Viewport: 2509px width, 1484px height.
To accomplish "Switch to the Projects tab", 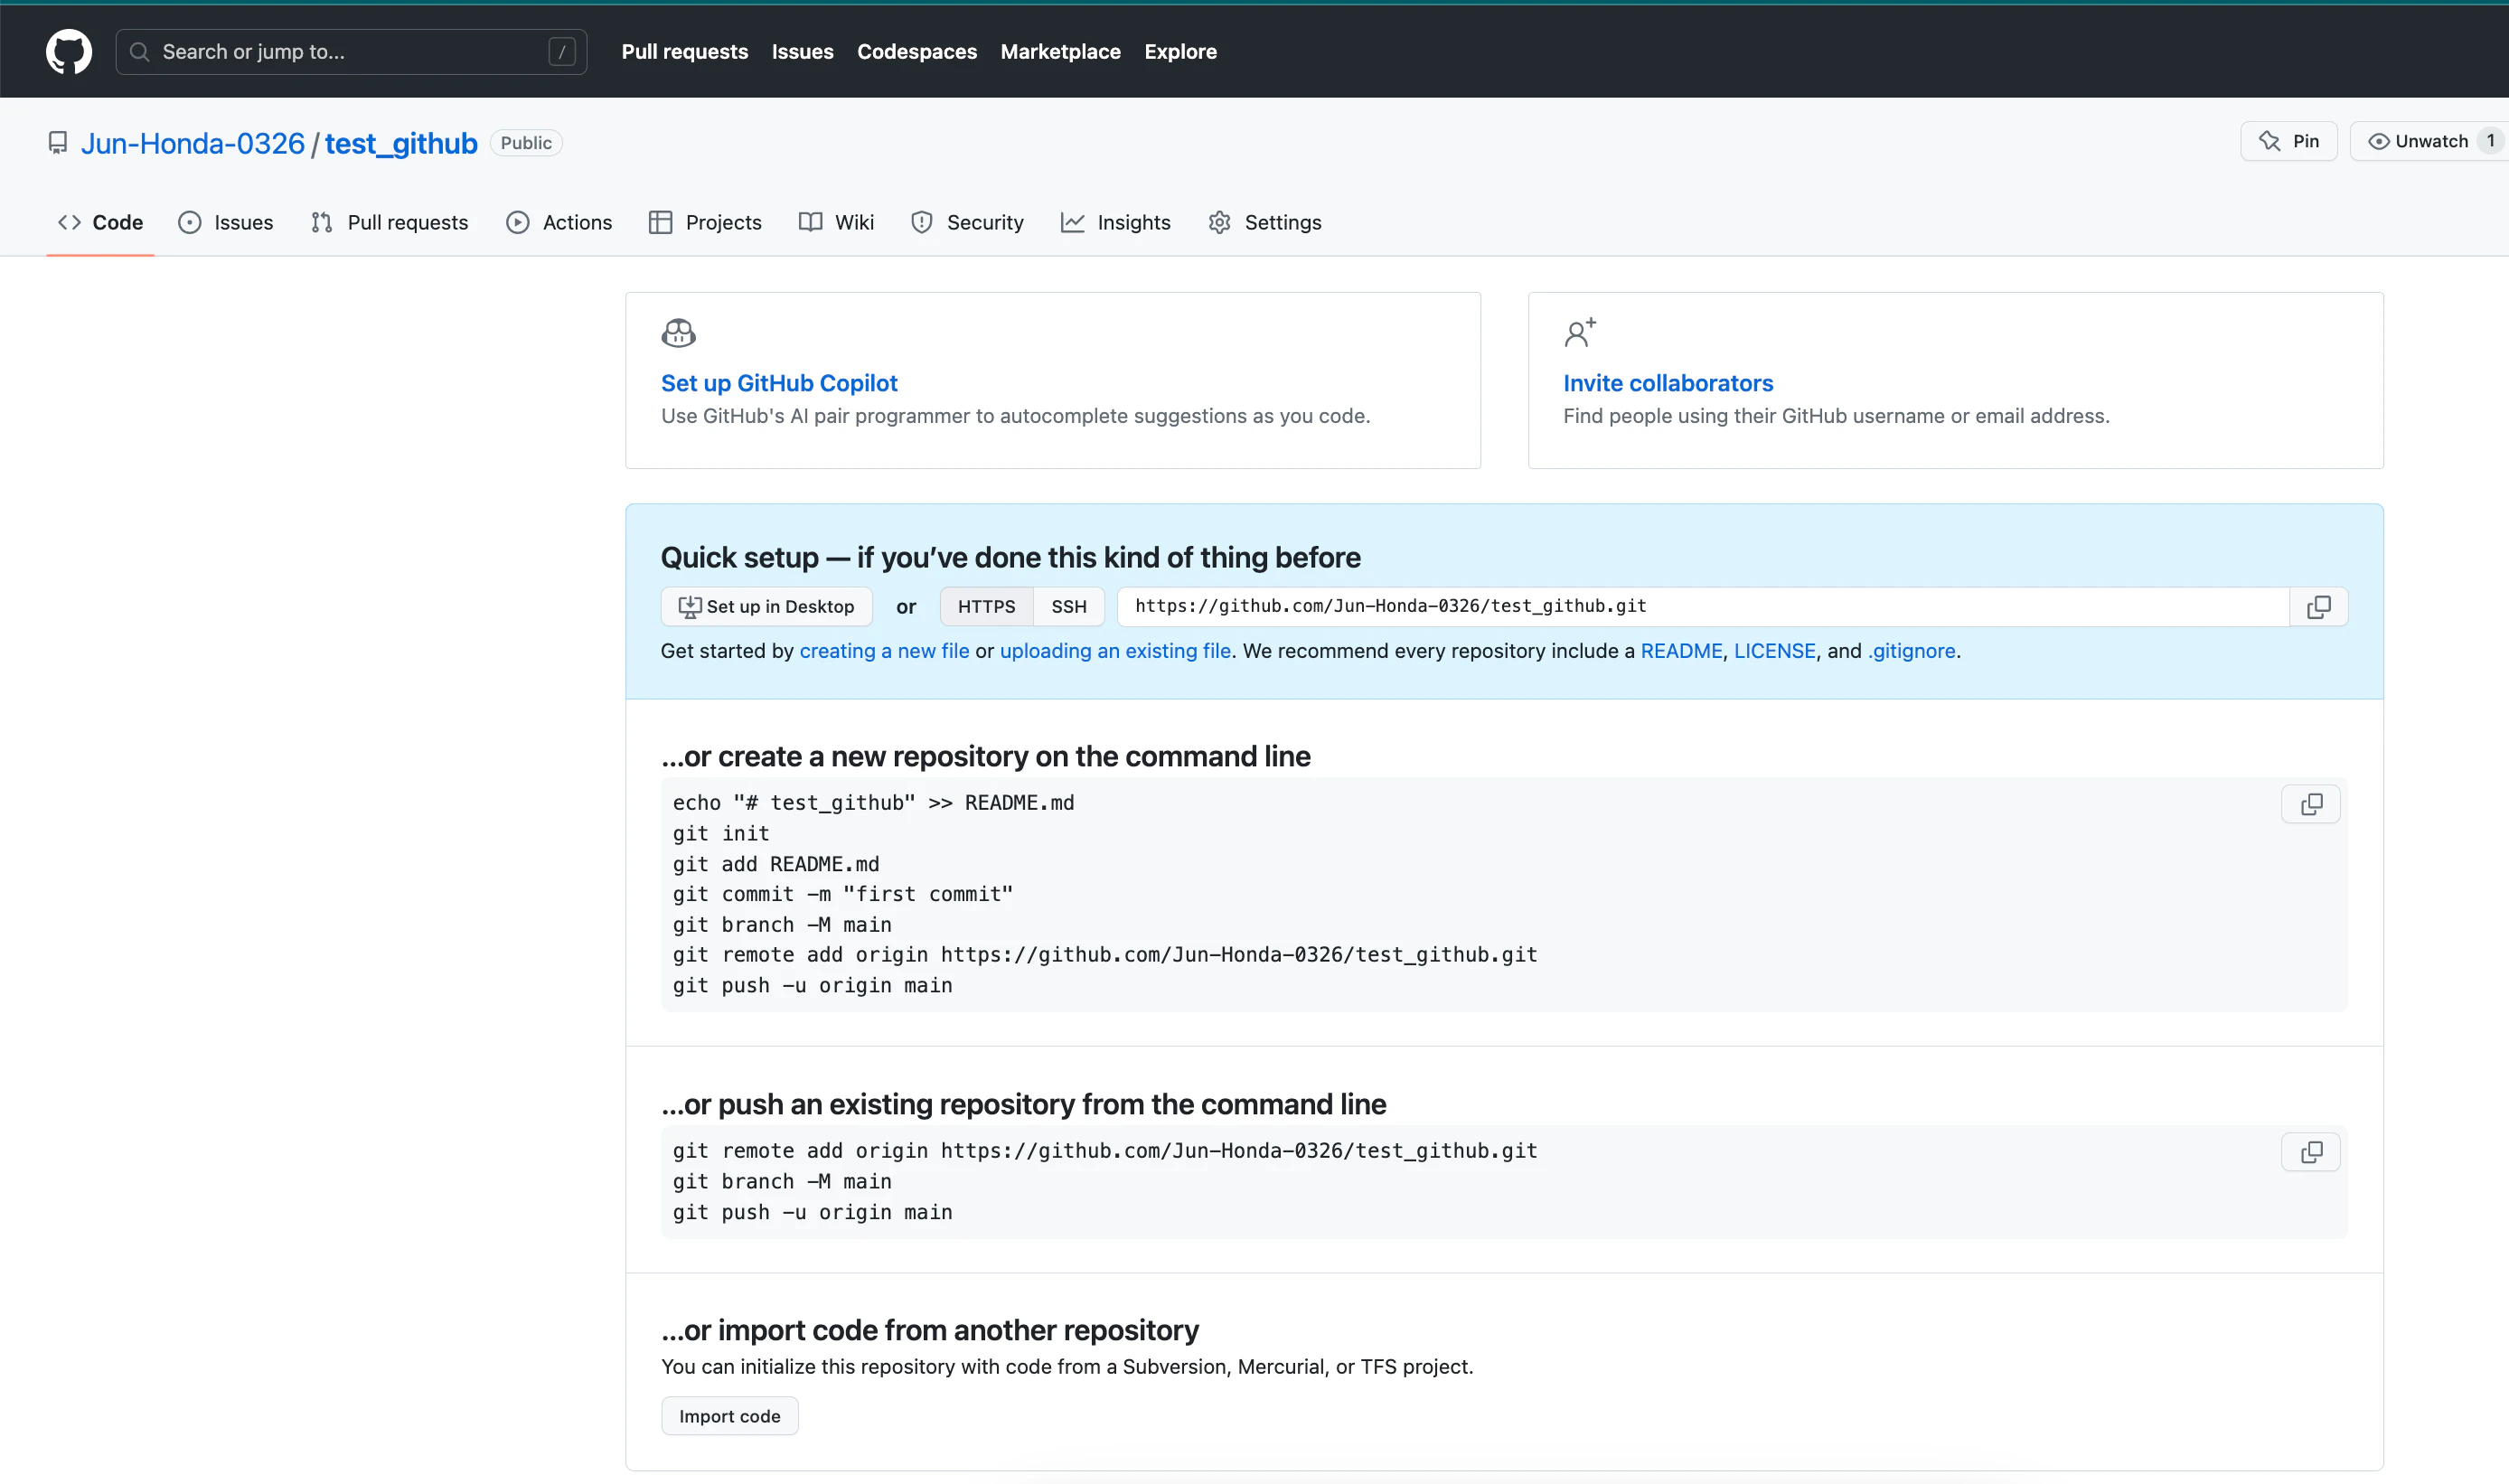I will click(705, 223).
